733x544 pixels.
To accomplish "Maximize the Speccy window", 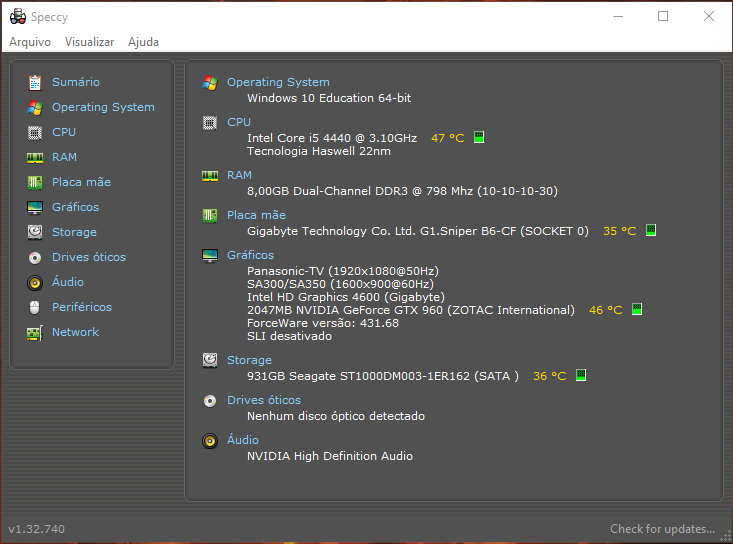I will pos(663,16).
